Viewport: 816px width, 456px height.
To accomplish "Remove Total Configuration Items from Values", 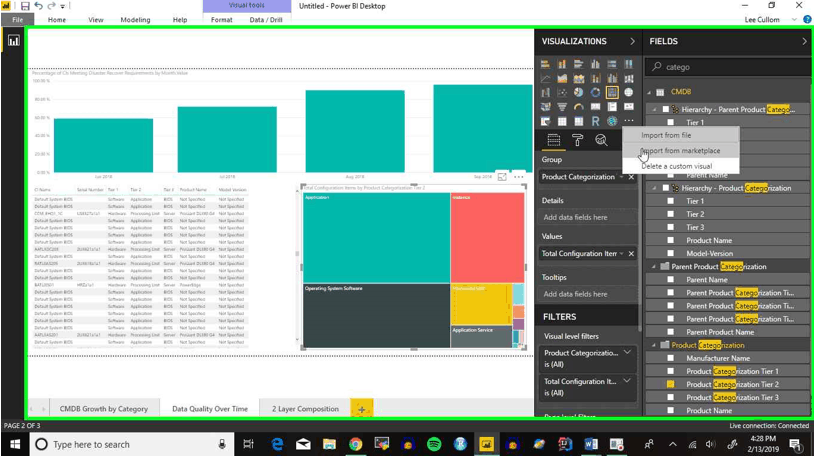I will (631, 254).
